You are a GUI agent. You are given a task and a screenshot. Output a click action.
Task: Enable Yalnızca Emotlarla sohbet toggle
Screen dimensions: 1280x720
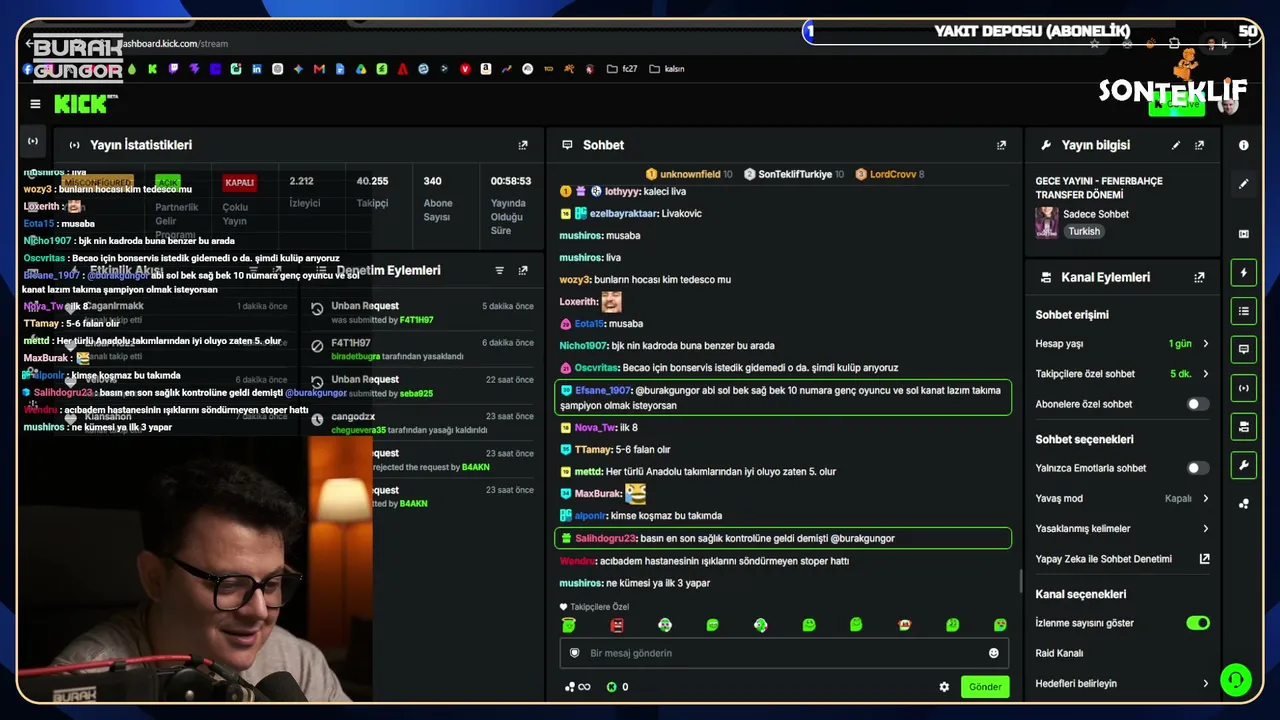[1197, 468]
